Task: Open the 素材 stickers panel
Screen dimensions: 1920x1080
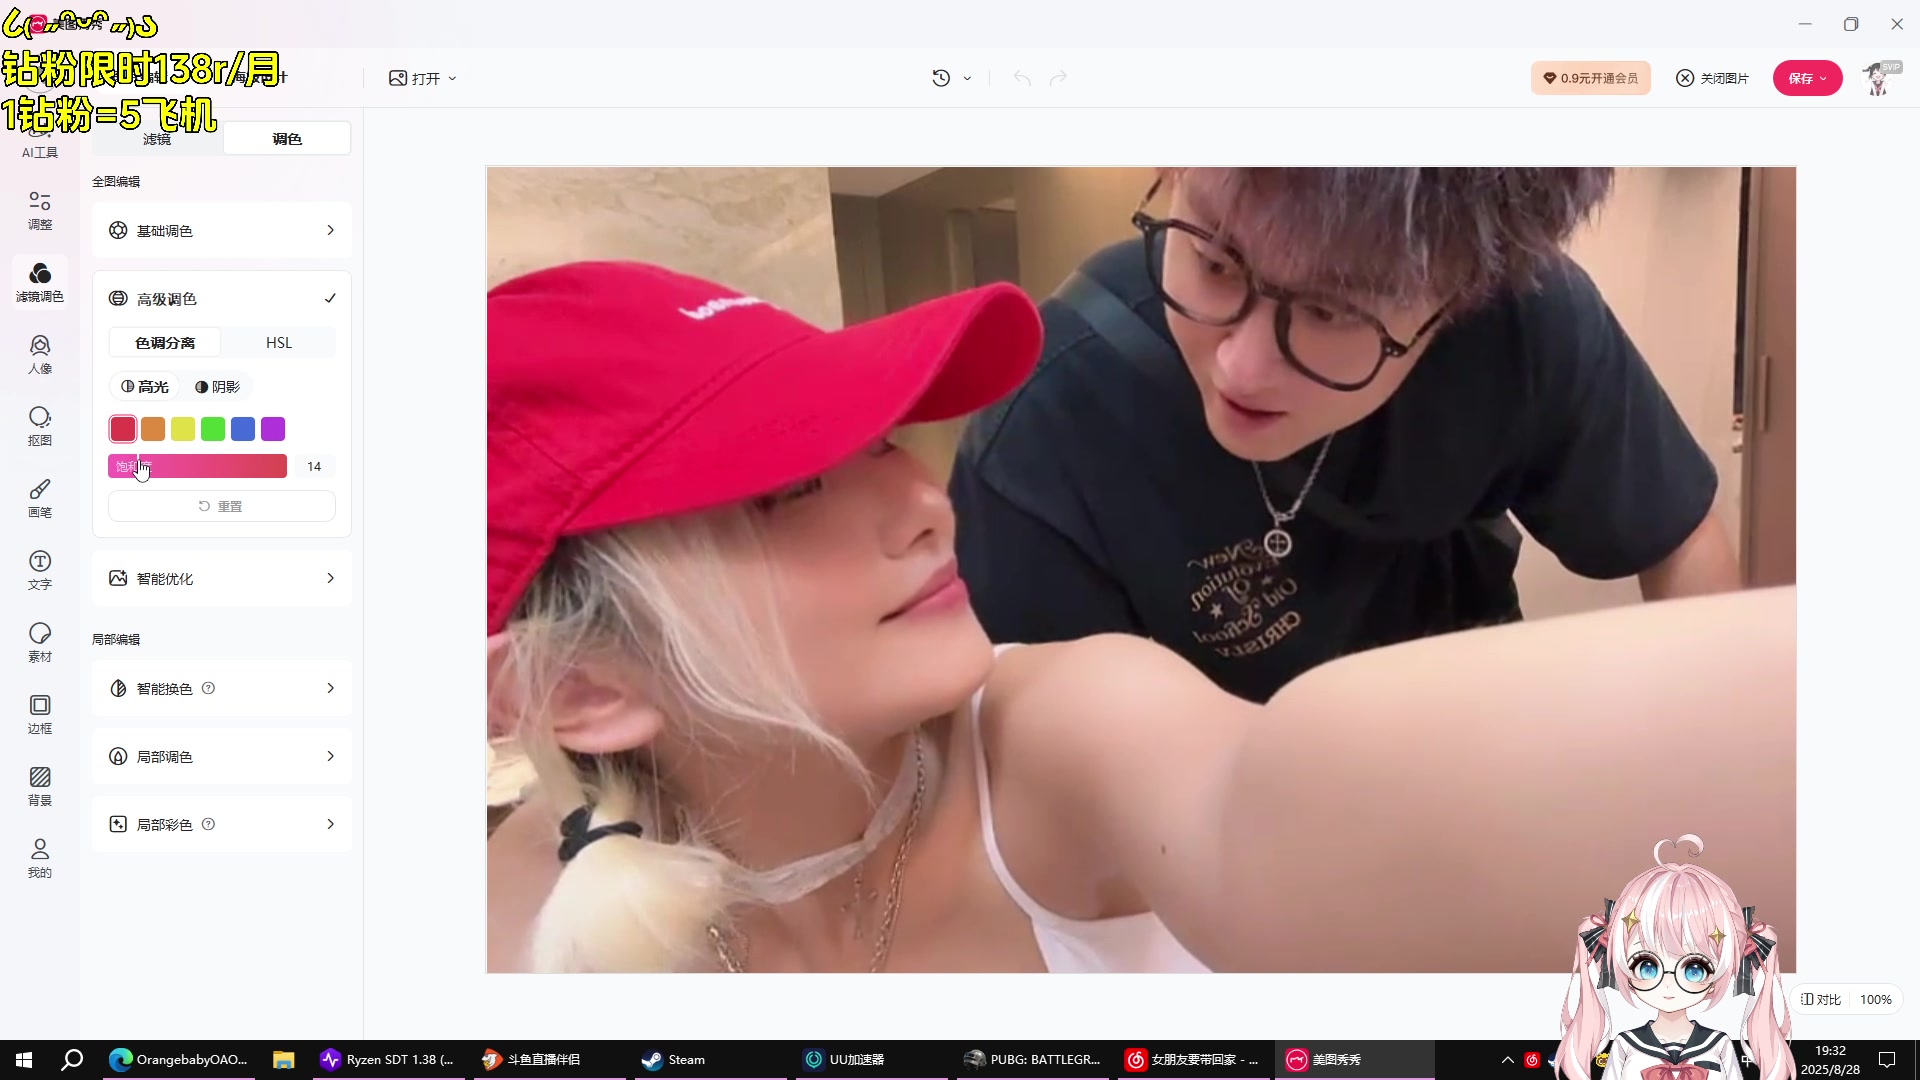Action: click(x=40, y=642)
